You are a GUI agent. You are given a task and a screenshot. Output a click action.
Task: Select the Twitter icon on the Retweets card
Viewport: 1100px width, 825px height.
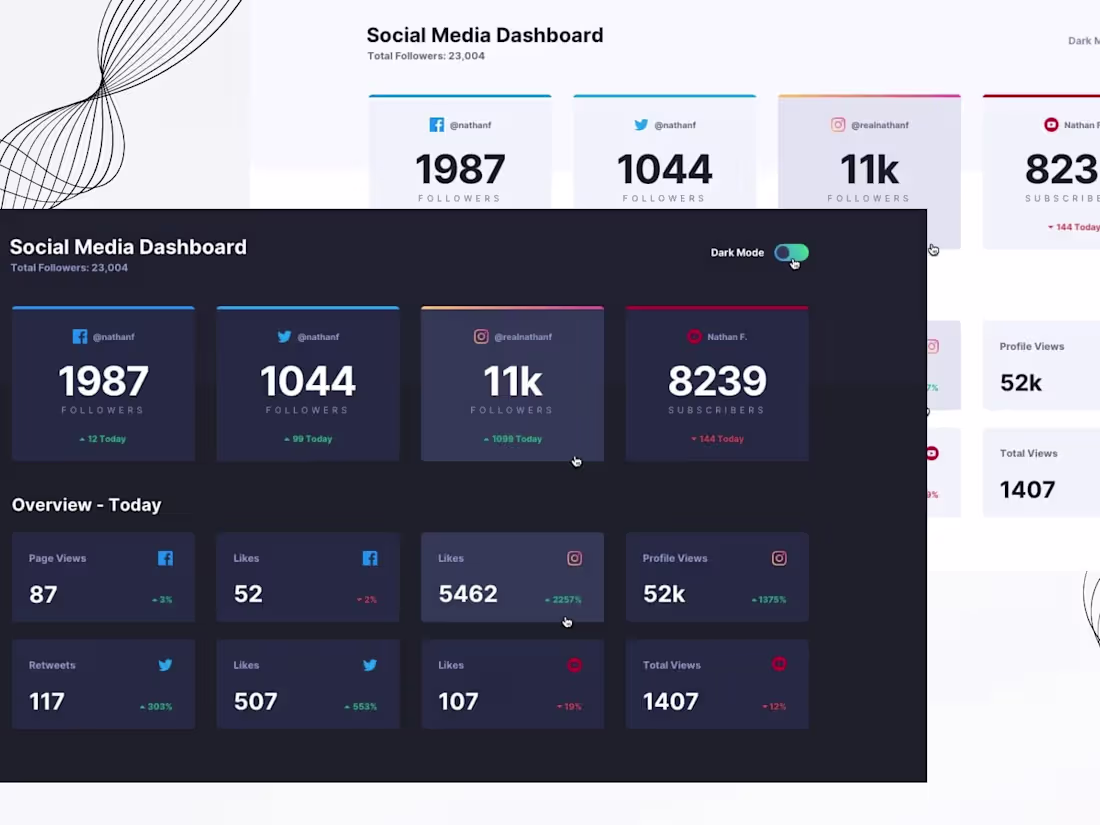(x=165, y=665)
